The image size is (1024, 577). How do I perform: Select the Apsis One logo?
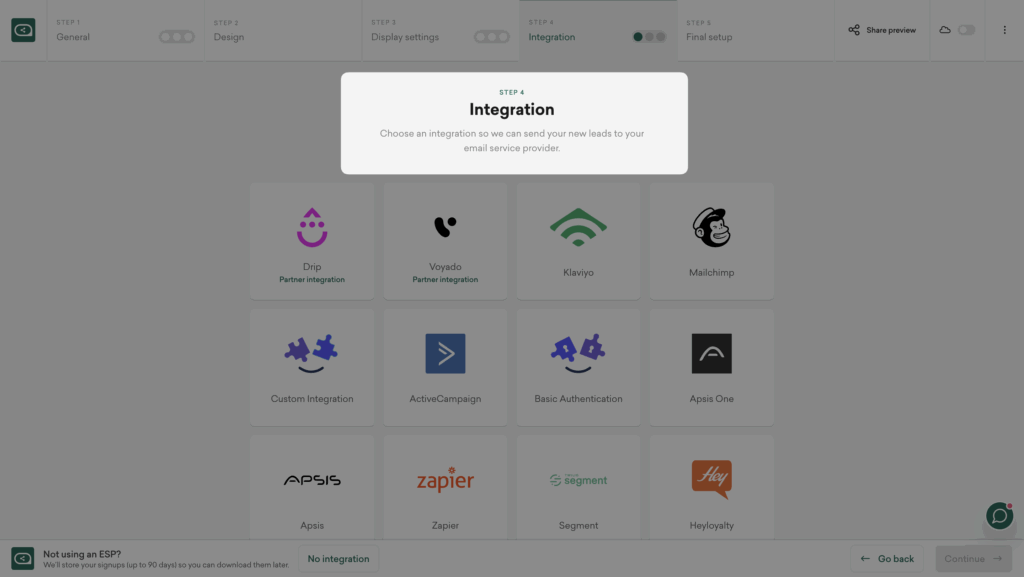coord(711,353)
